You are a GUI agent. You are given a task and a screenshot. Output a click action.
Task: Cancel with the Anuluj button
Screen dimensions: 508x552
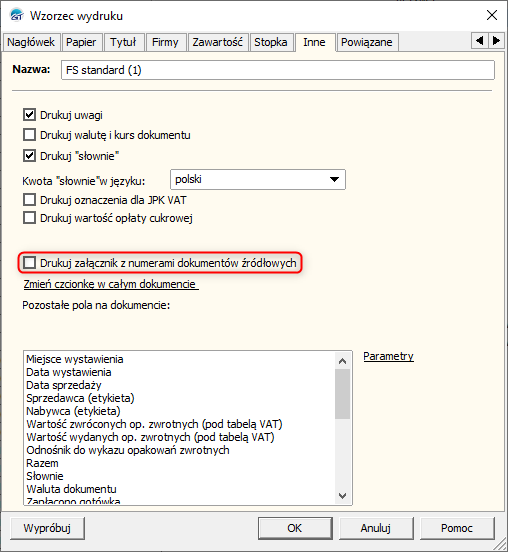[376, 528]
